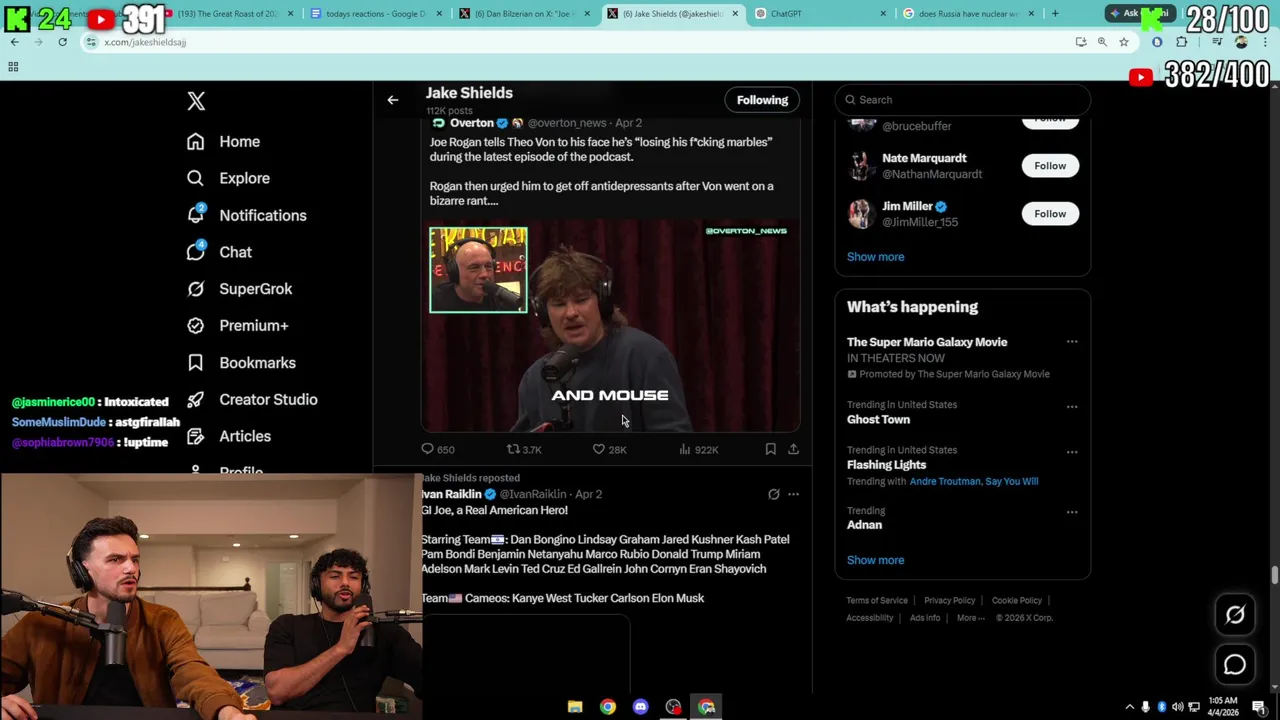Switch to the ChatGPT tab
This screenshot has width=1280, height=720.
(x=820, y=14)
